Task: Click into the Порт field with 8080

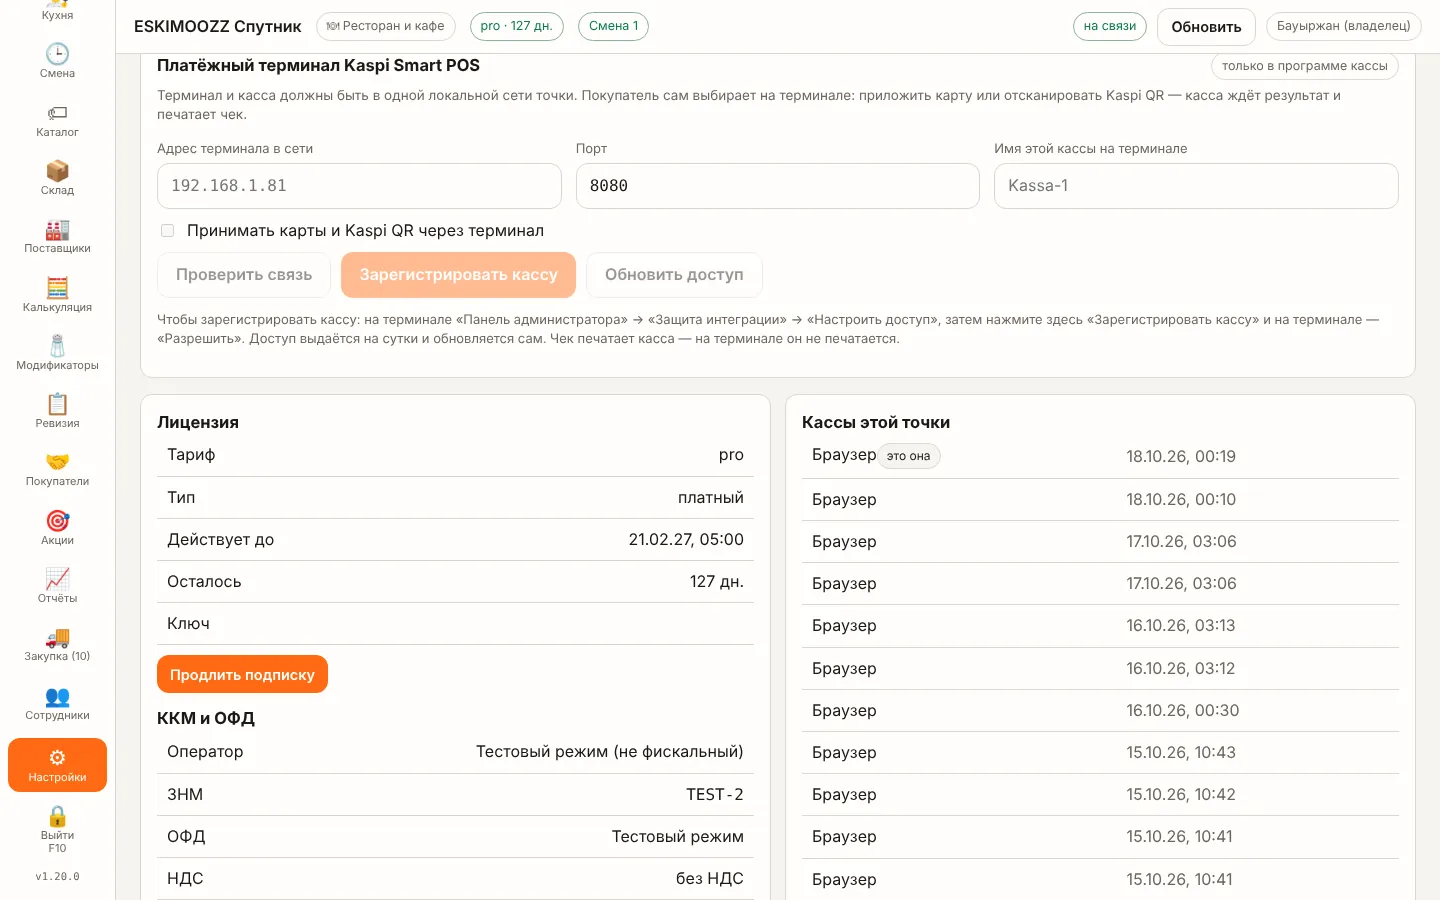Action: click(x=777, y=186)
